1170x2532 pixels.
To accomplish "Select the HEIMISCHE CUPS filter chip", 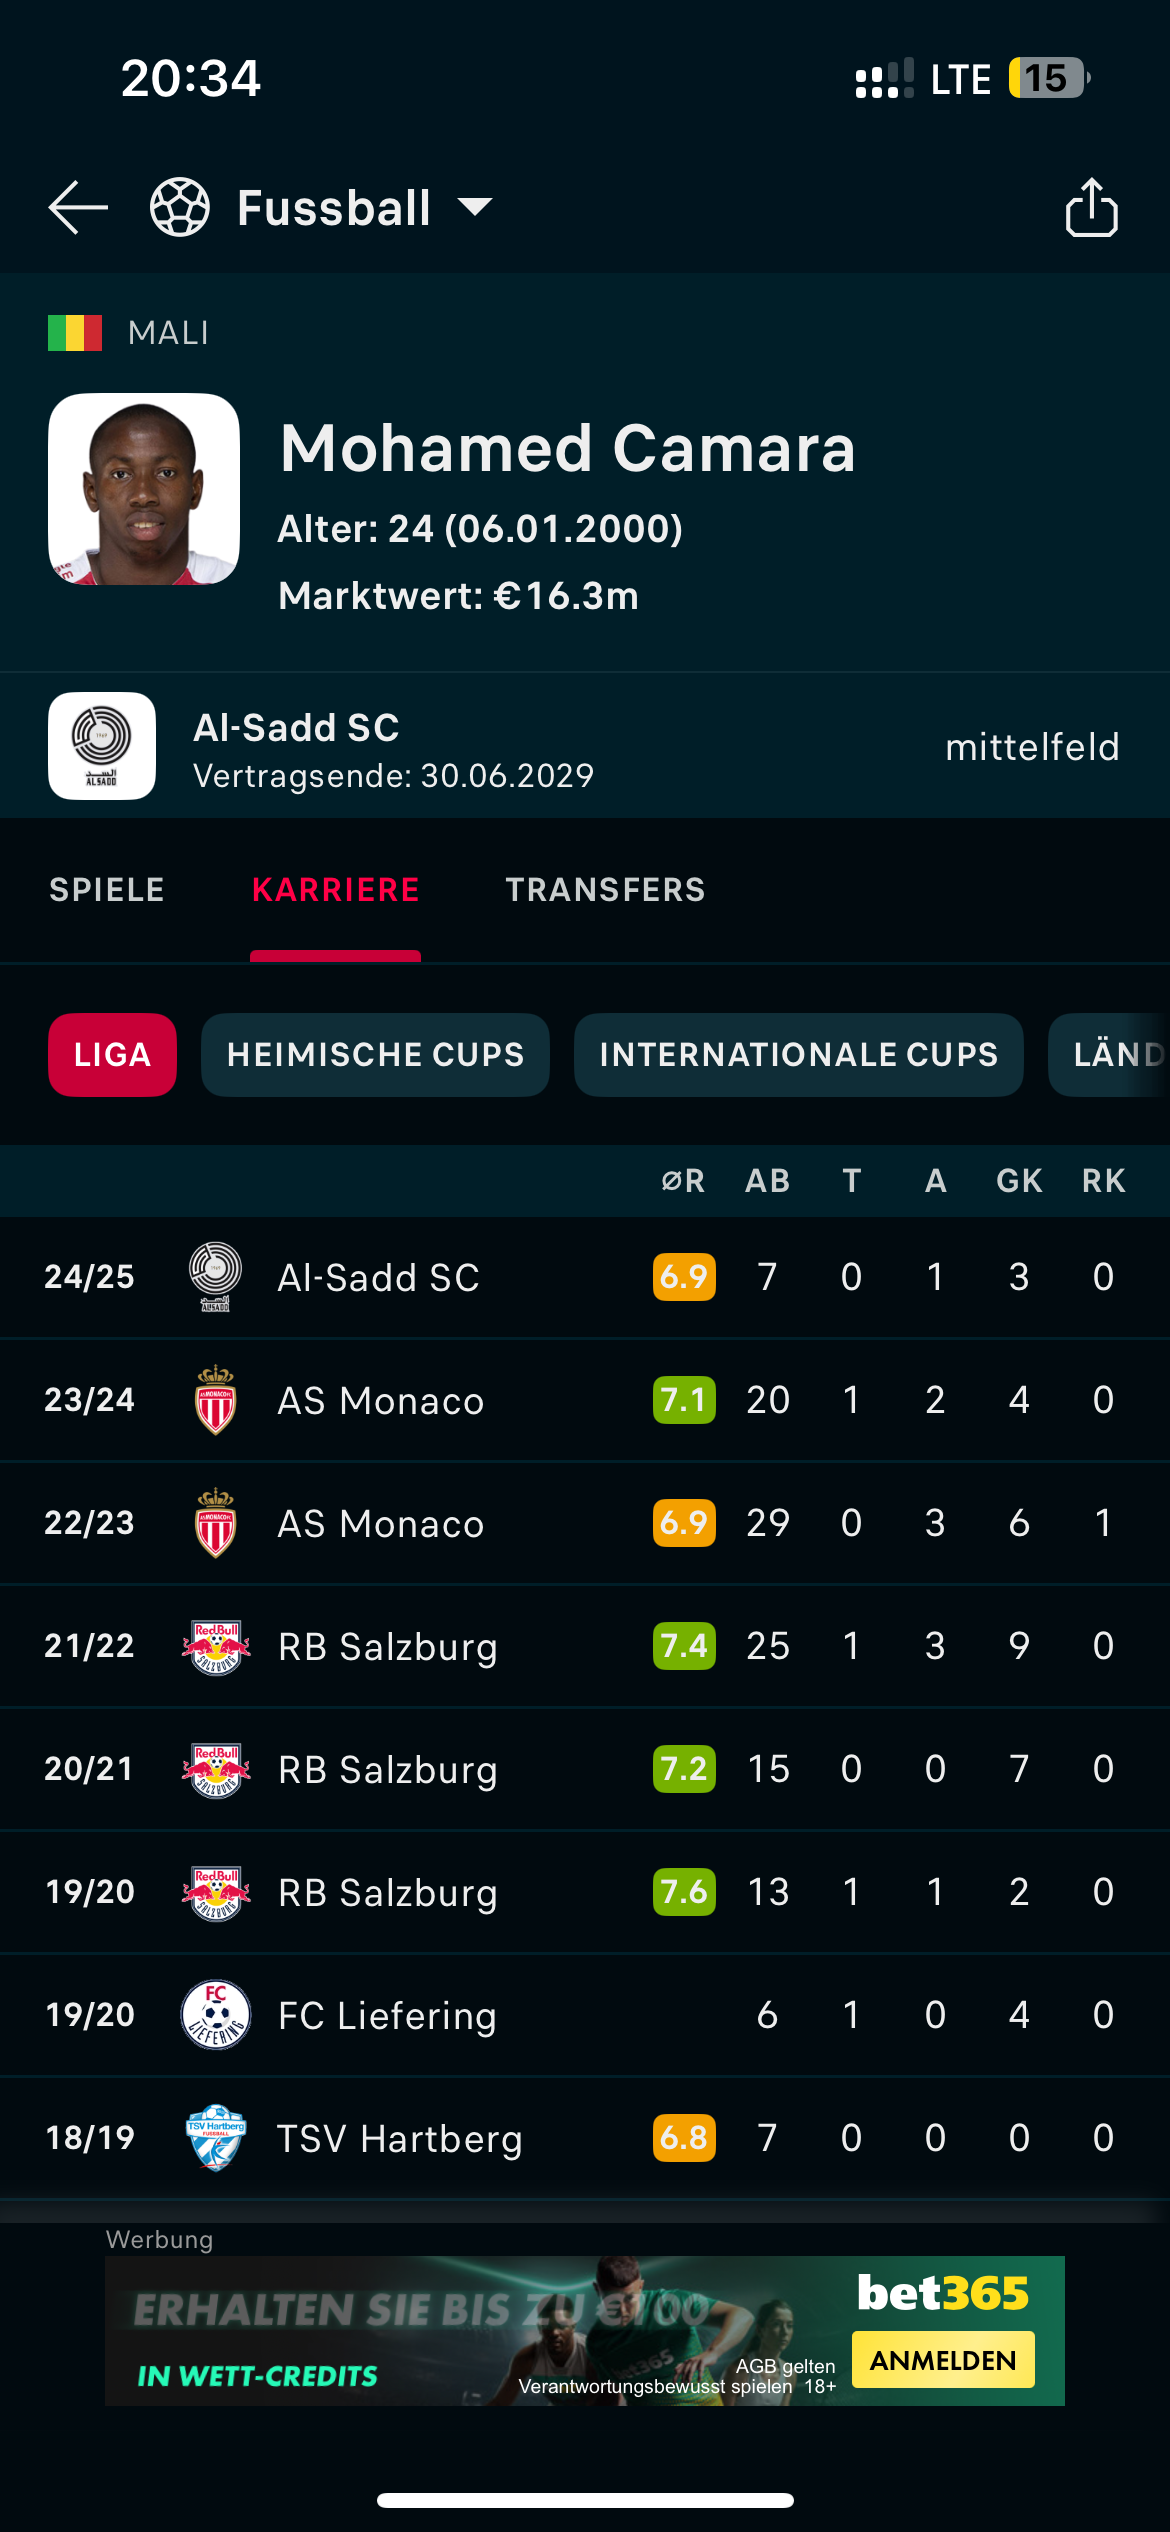I will click(x=375, y=1055).
